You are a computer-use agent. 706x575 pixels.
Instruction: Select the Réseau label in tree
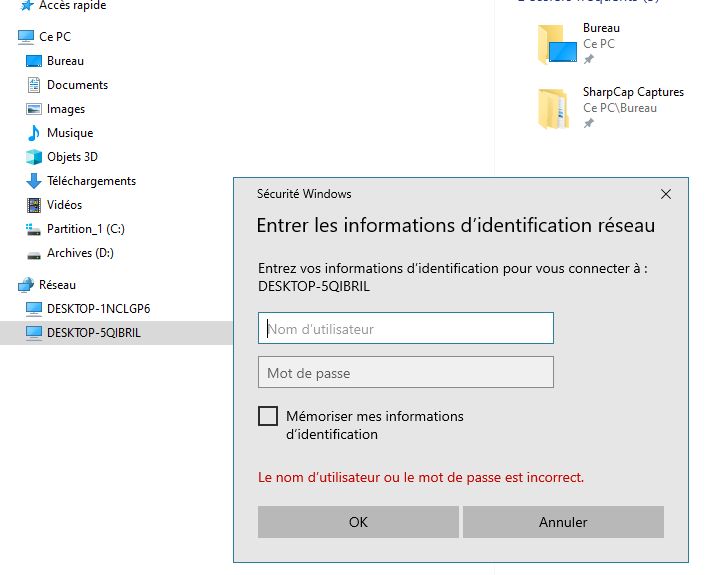click(57, 285)
